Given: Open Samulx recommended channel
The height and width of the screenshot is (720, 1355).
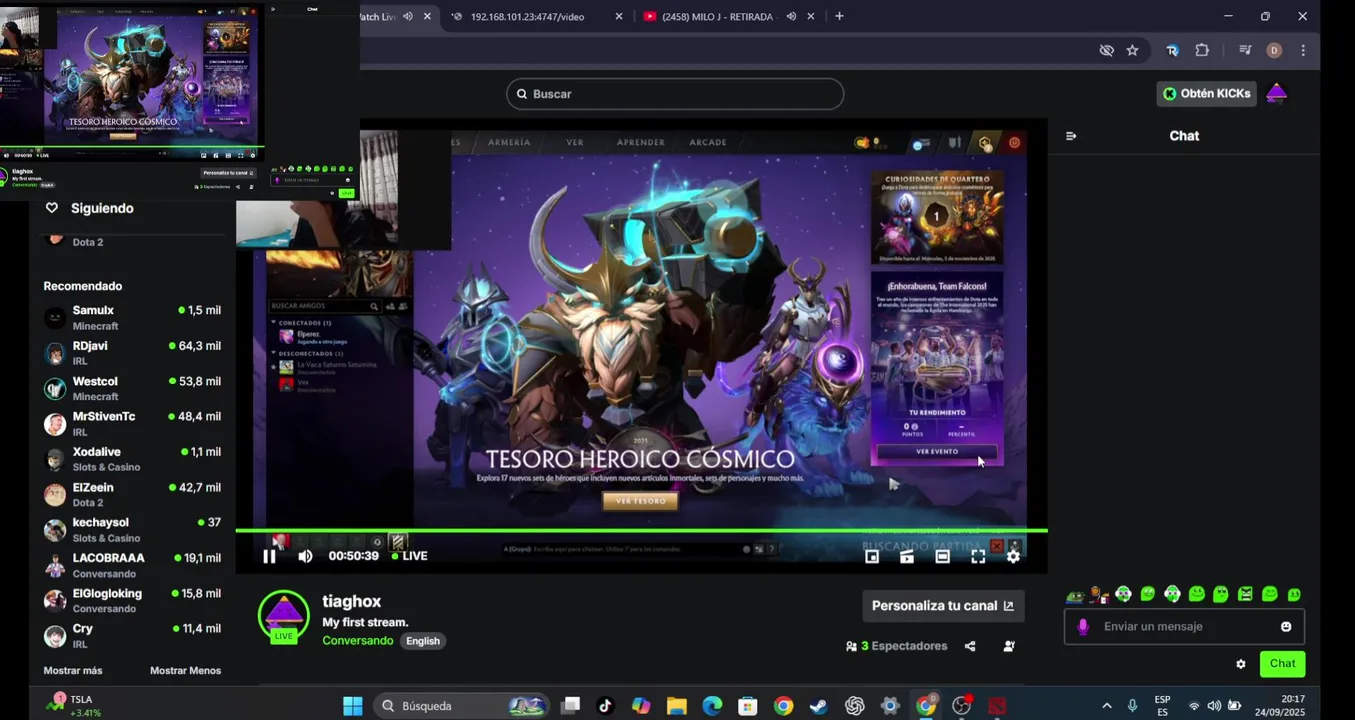Looking at the screenshot, I should click(132, 318).
